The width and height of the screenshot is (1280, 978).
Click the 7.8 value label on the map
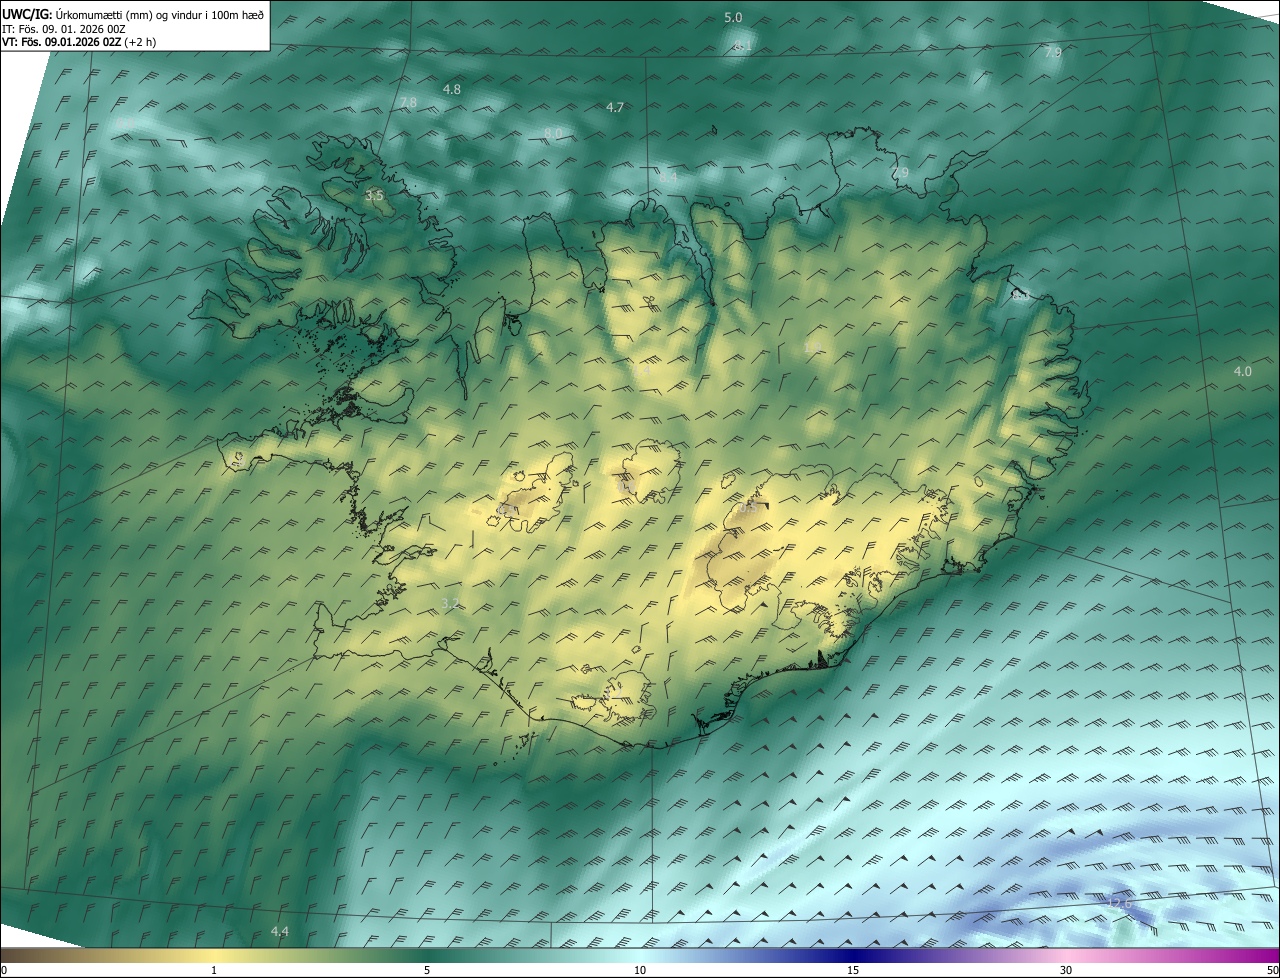(x=408, y=103)
